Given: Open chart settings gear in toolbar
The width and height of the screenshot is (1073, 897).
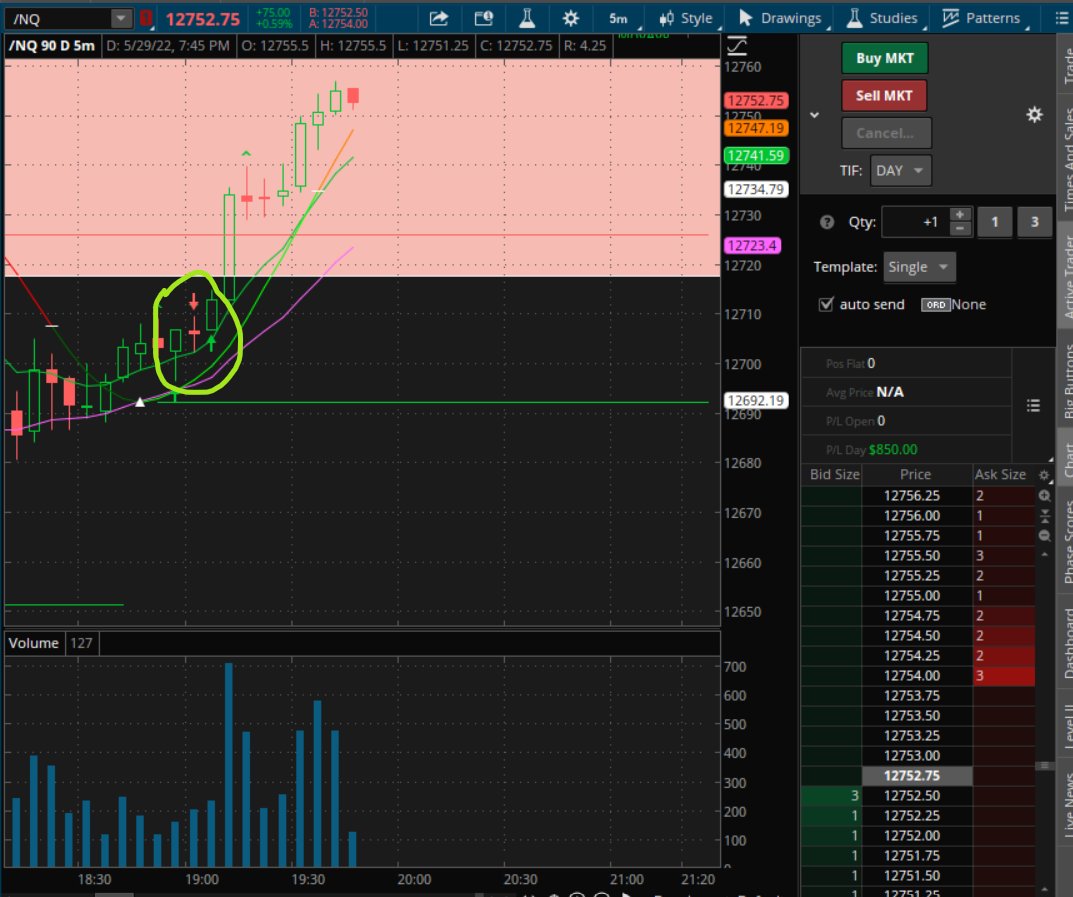Looking at the screenshot, I should point(570,18).
